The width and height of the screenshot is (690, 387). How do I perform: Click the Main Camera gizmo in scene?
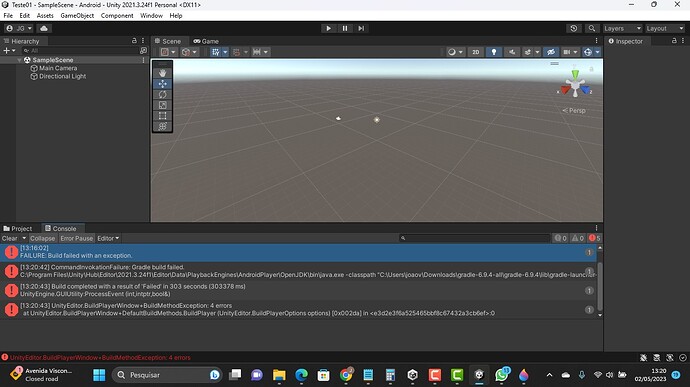click(x=338, y=118)
